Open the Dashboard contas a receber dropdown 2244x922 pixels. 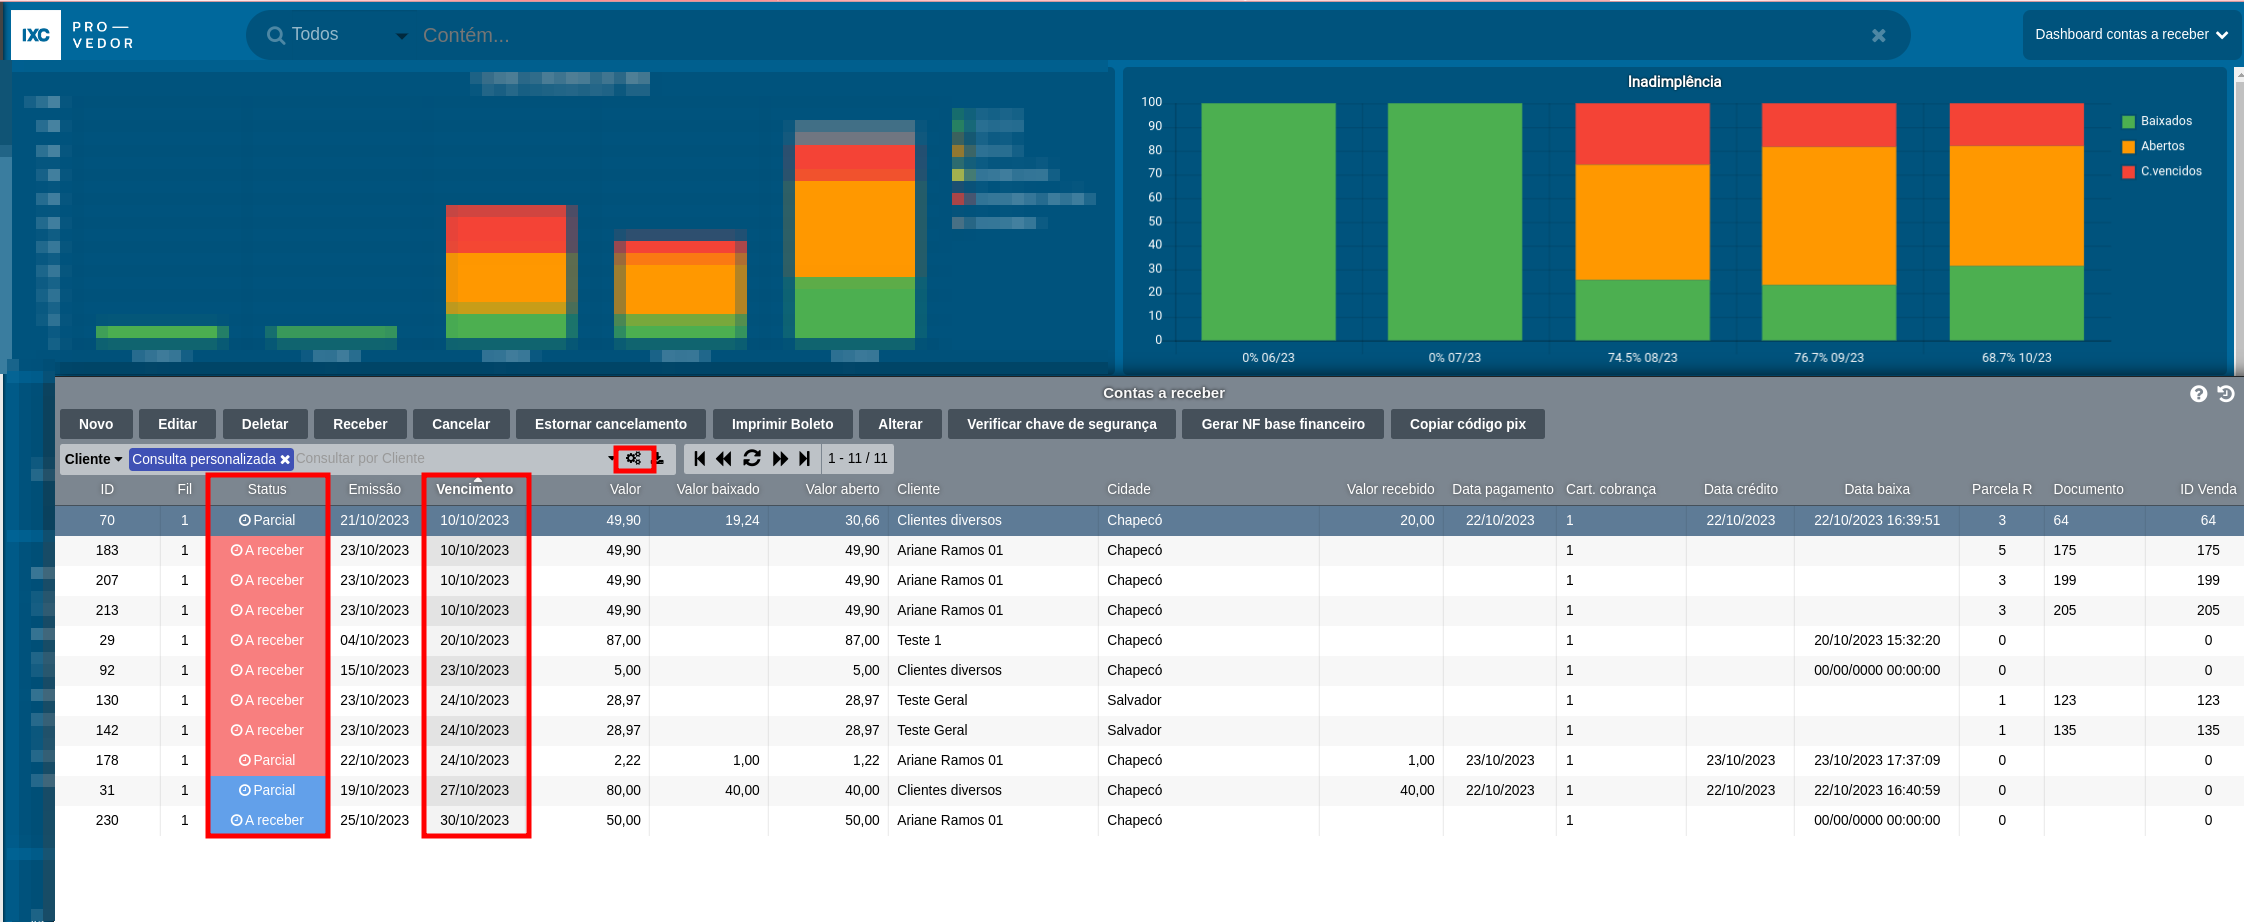2131,35
